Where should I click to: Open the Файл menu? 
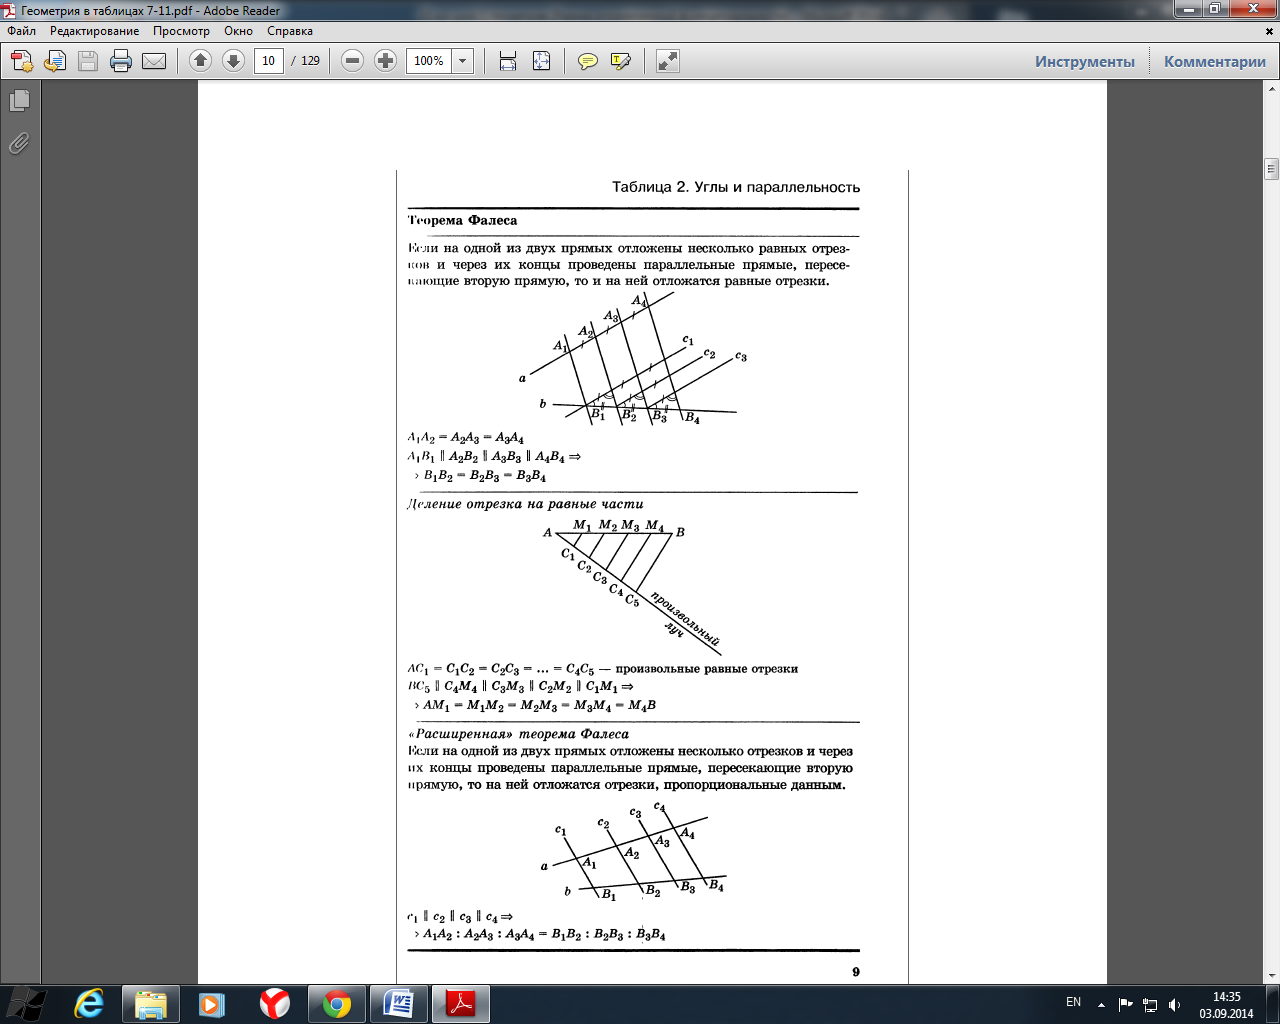pos(21,31)
